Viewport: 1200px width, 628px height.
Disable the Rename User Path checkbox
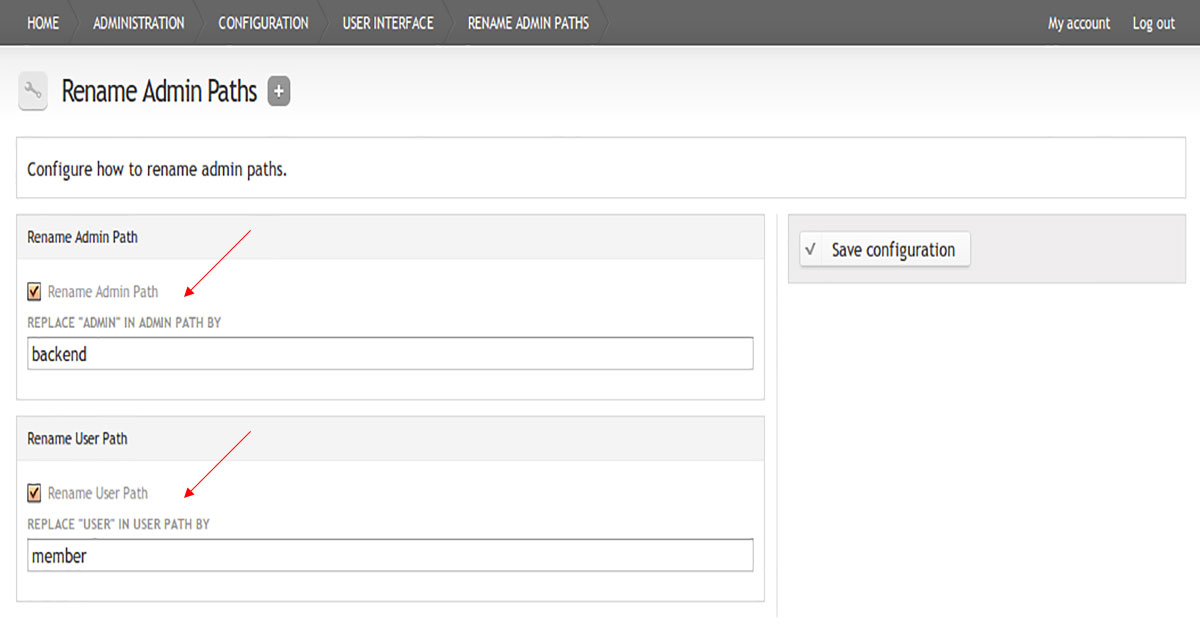tap(35, 493)
